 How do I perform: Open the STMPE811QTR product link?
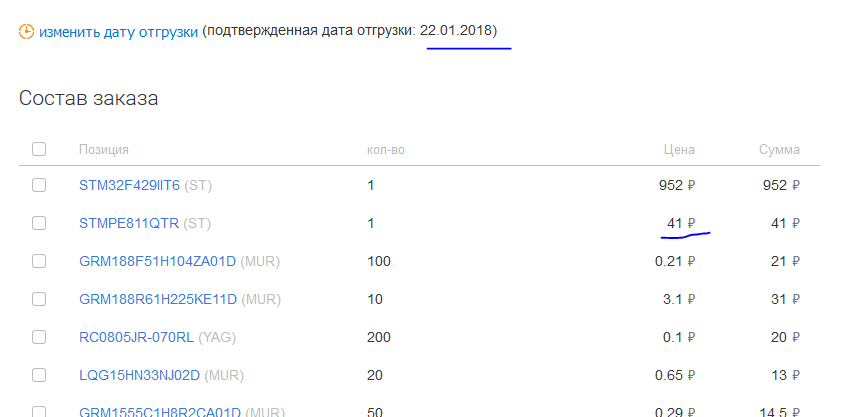click(129, 223)
